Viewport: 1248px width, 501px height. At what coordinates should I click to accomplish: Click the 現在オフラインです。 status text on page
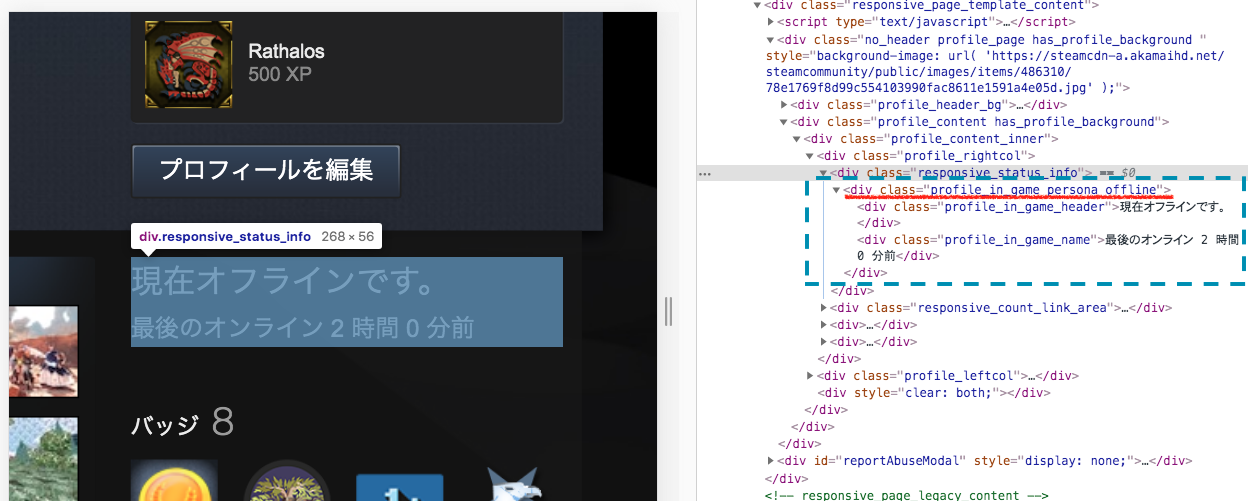[287, 283]
